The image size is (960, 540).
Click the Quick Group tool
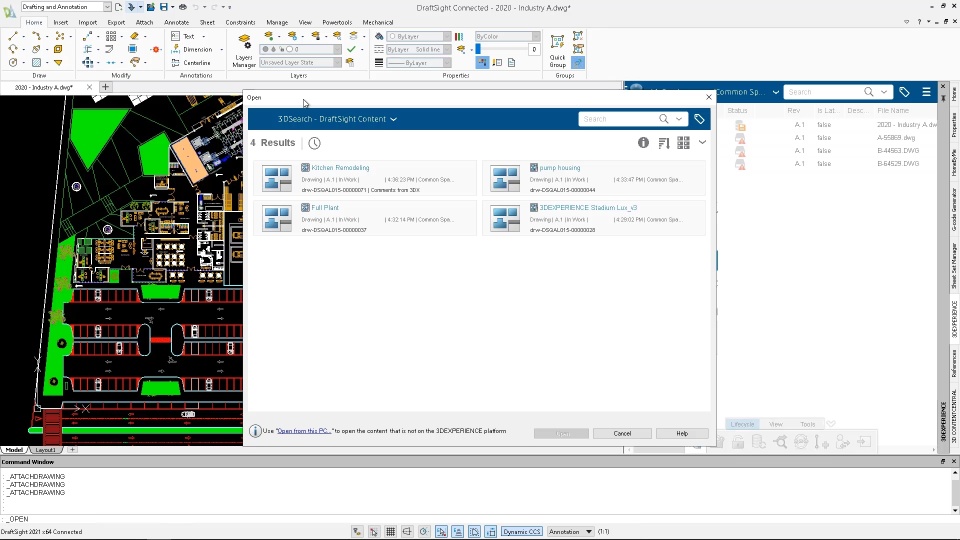pyautogui.click(x=557, y=50)
